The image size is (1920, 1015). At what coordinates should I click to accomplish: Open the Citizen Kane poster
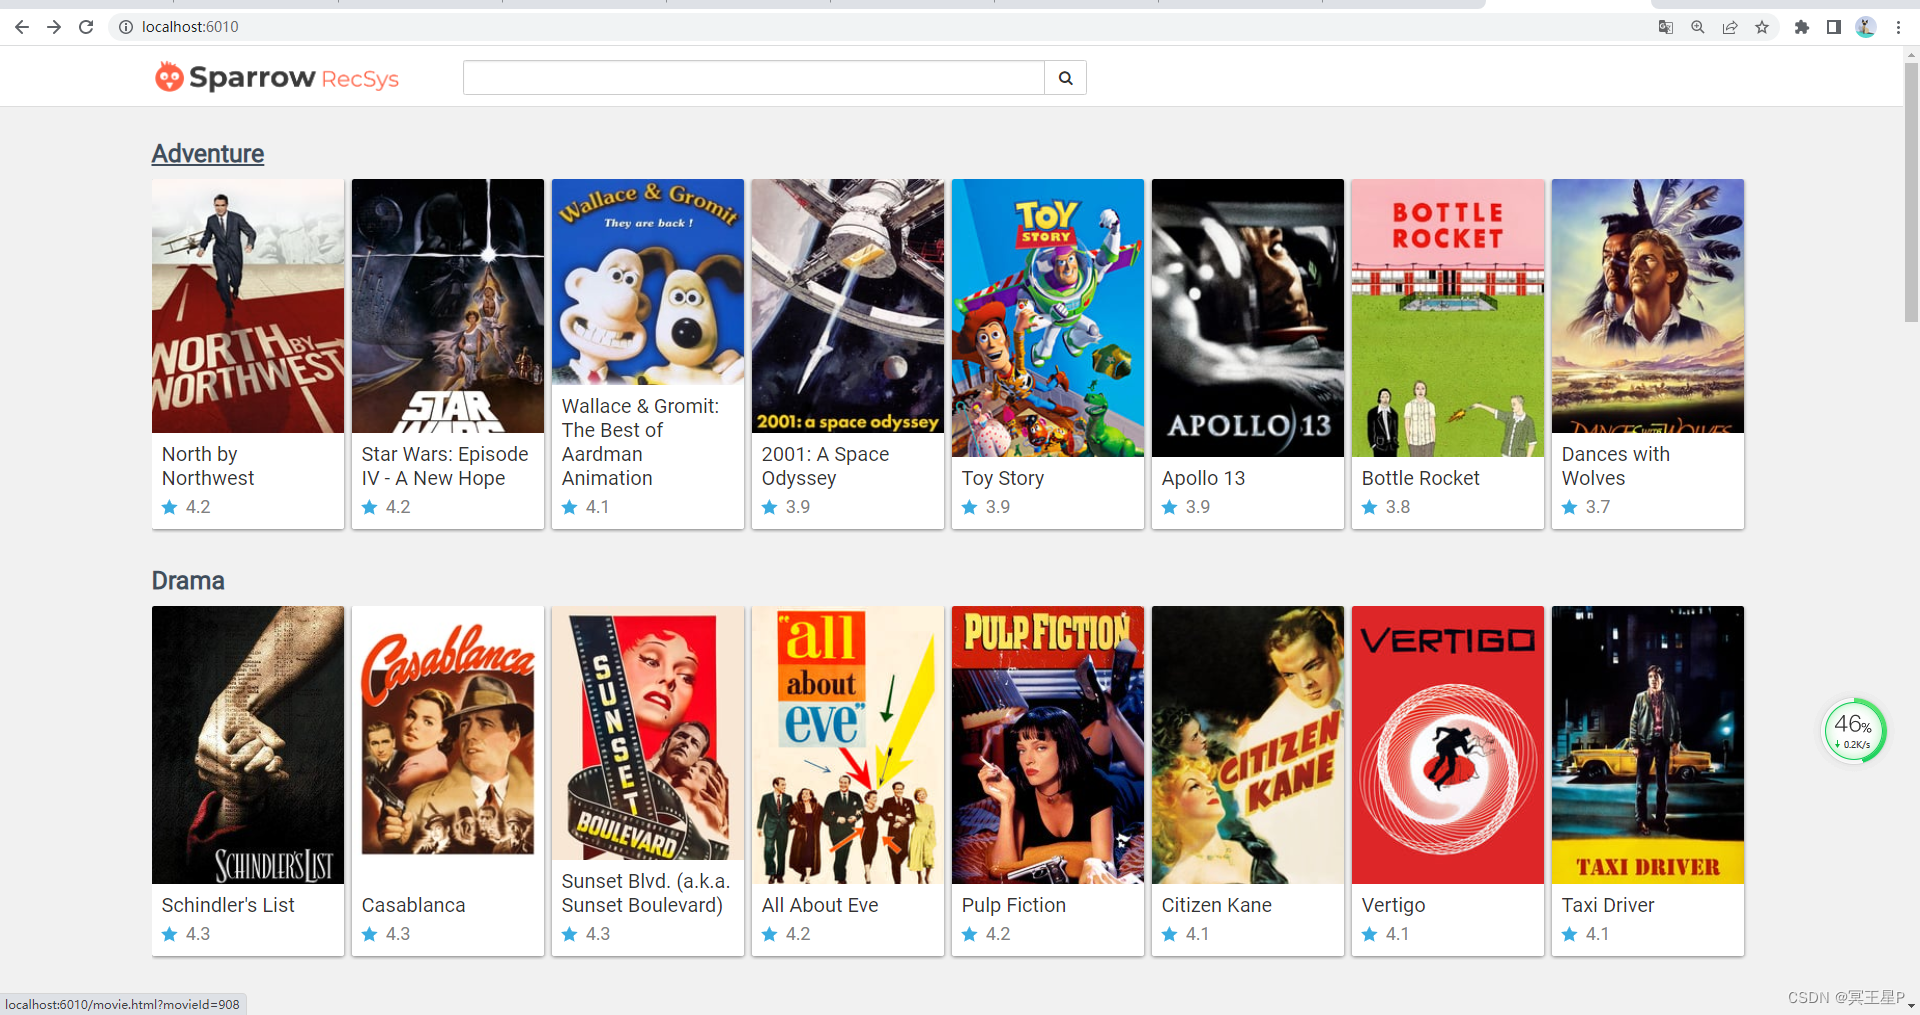[x=1248, y=745]
